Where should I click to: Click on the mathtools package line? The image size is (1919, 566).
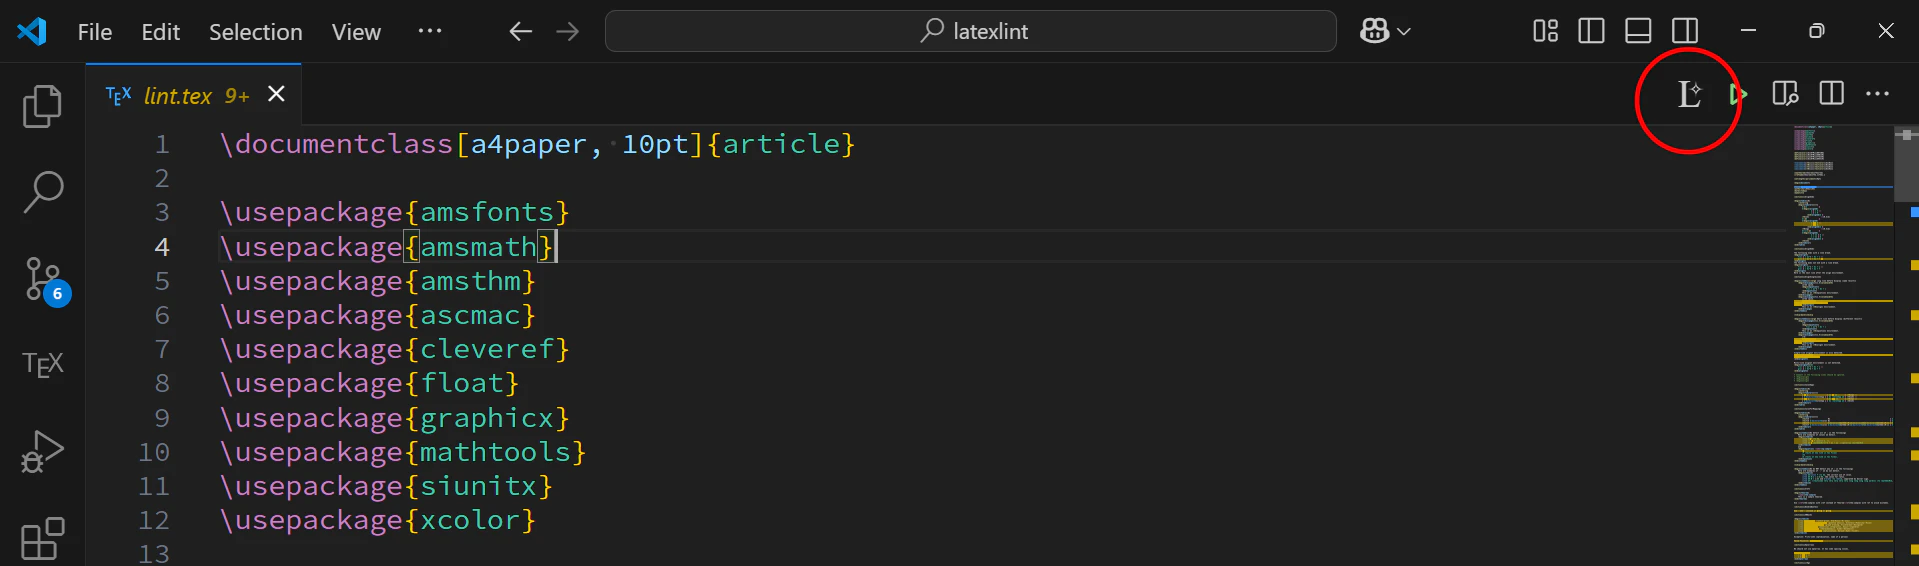(x=403, y=452)
